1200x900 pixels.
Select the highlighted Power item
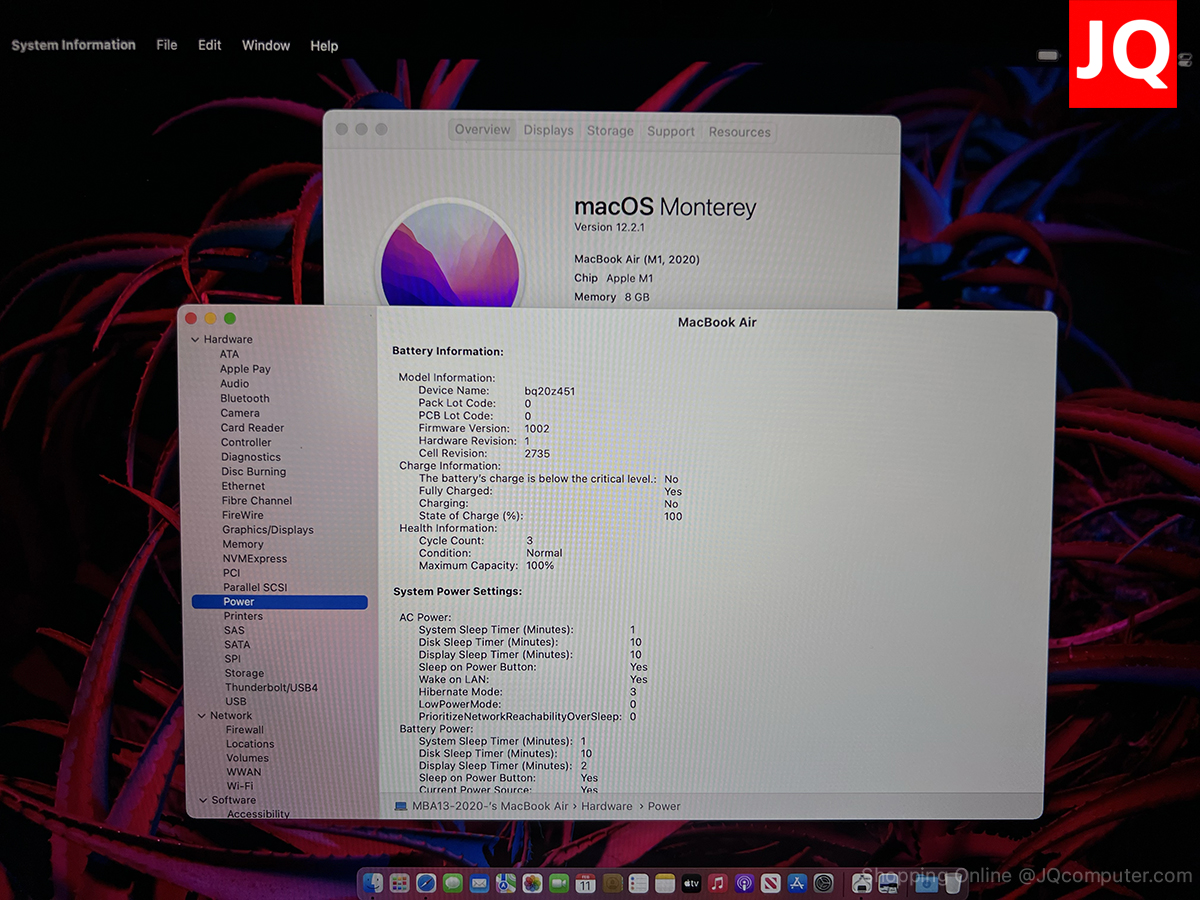(280, 602)
